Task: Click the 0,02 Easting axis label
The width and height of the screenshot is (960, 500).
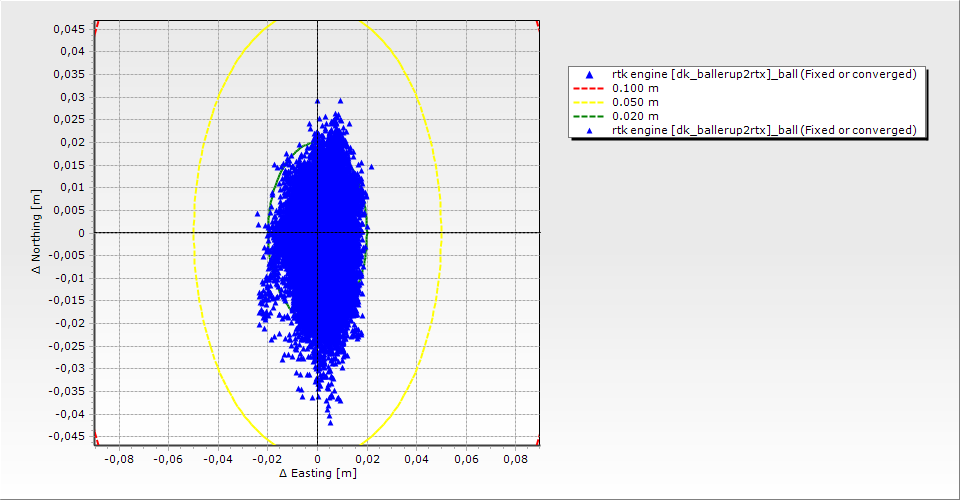Action: 367,459
